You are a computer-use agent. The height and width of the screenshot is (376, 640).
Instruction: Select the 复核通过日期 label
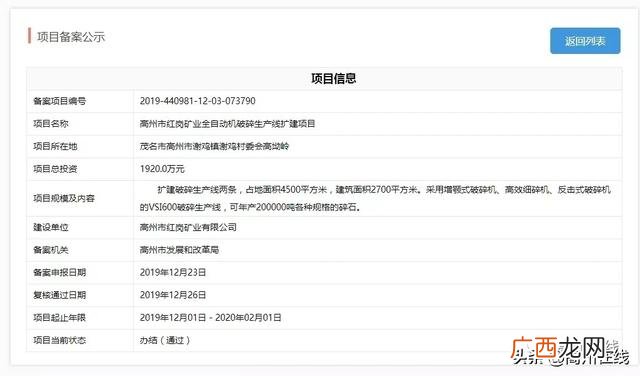[60, 295]
